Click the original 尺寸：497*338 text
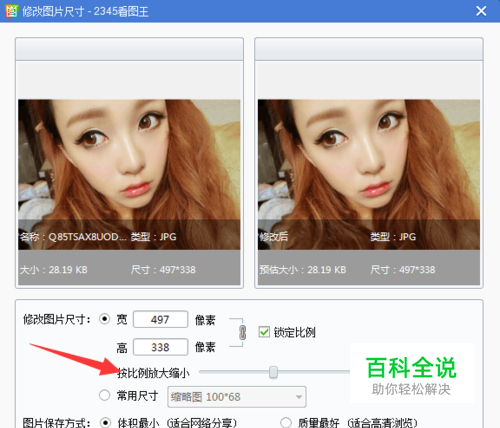Viewport: 500px width, 428px height. pyautogui.click(x=163, y=269)
